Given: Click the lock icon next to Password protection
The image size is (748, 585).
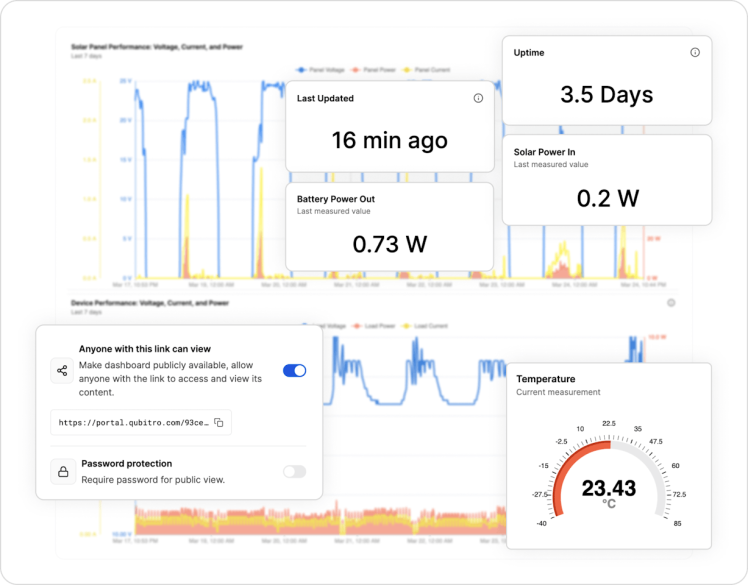Looking at the screenshot, I should (x=63, y=471).
